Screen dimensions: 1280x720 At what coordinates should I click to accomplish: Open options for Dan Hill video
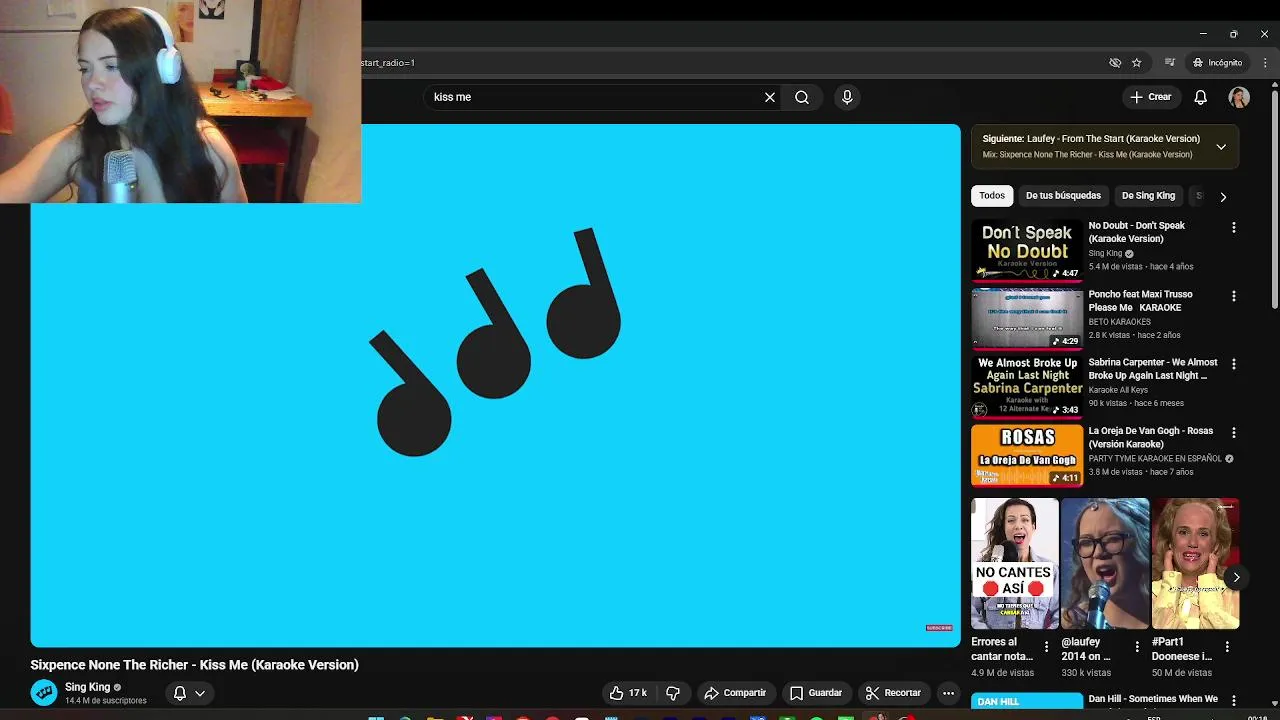pyautogui.click(x=1234, y=701)
